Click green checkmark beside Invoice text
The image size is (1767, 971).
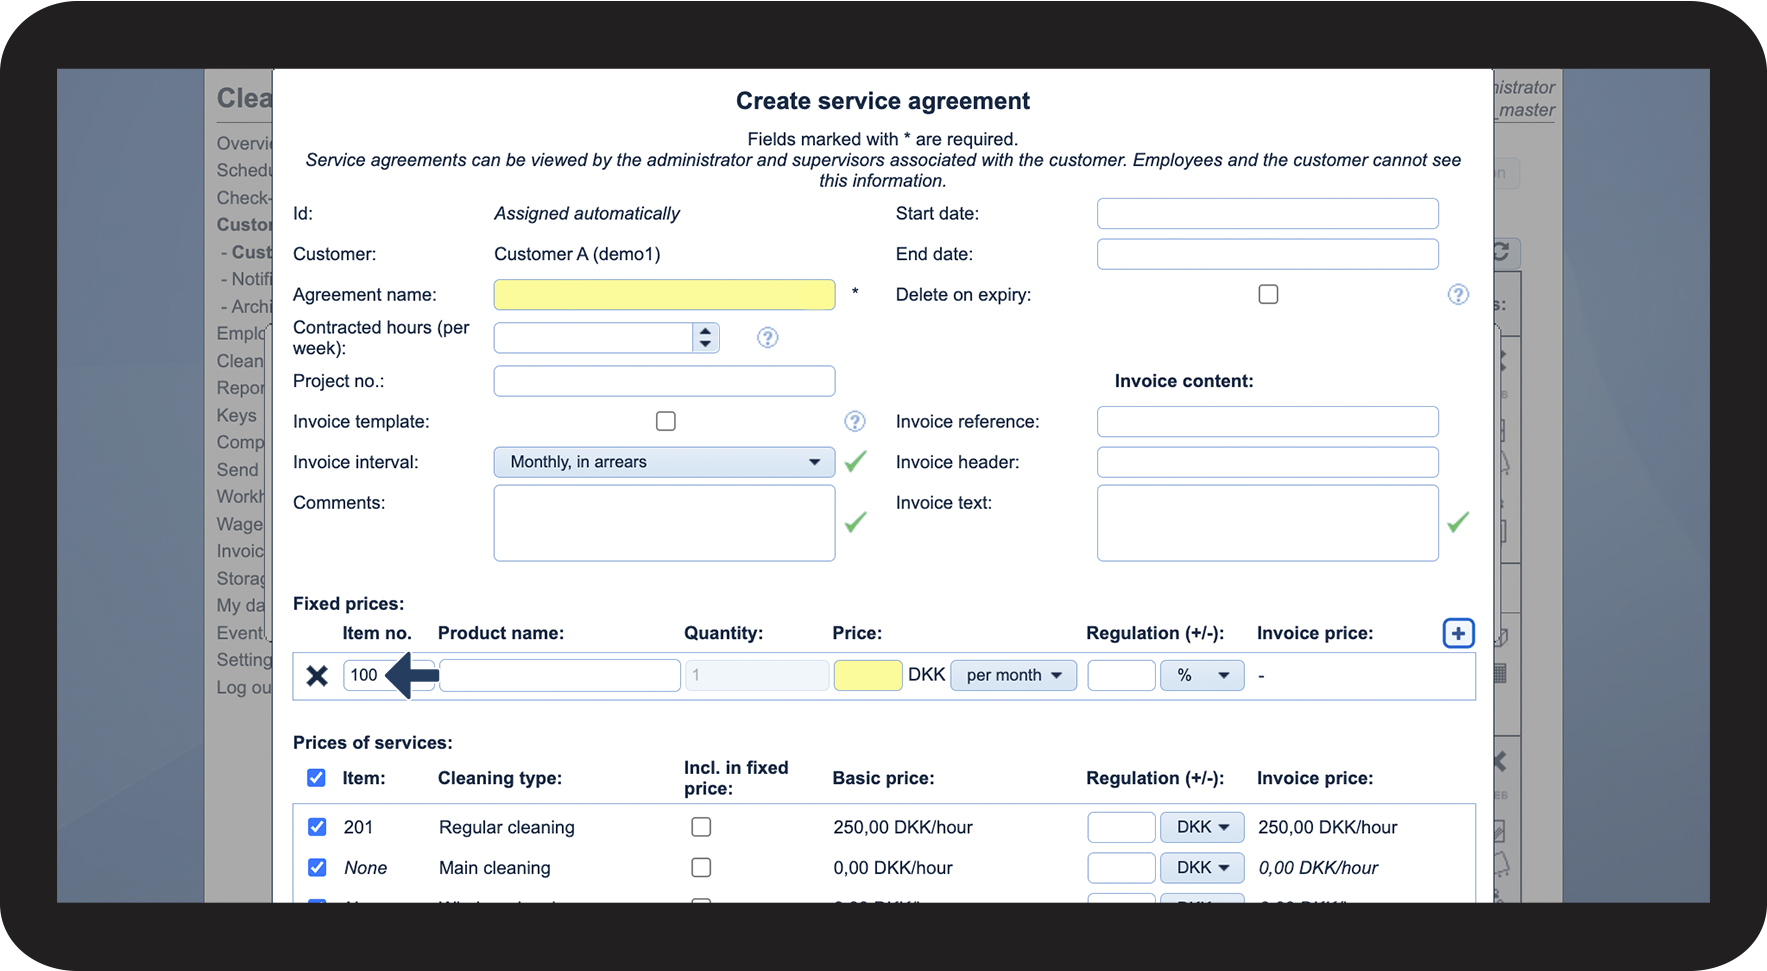1458,522
